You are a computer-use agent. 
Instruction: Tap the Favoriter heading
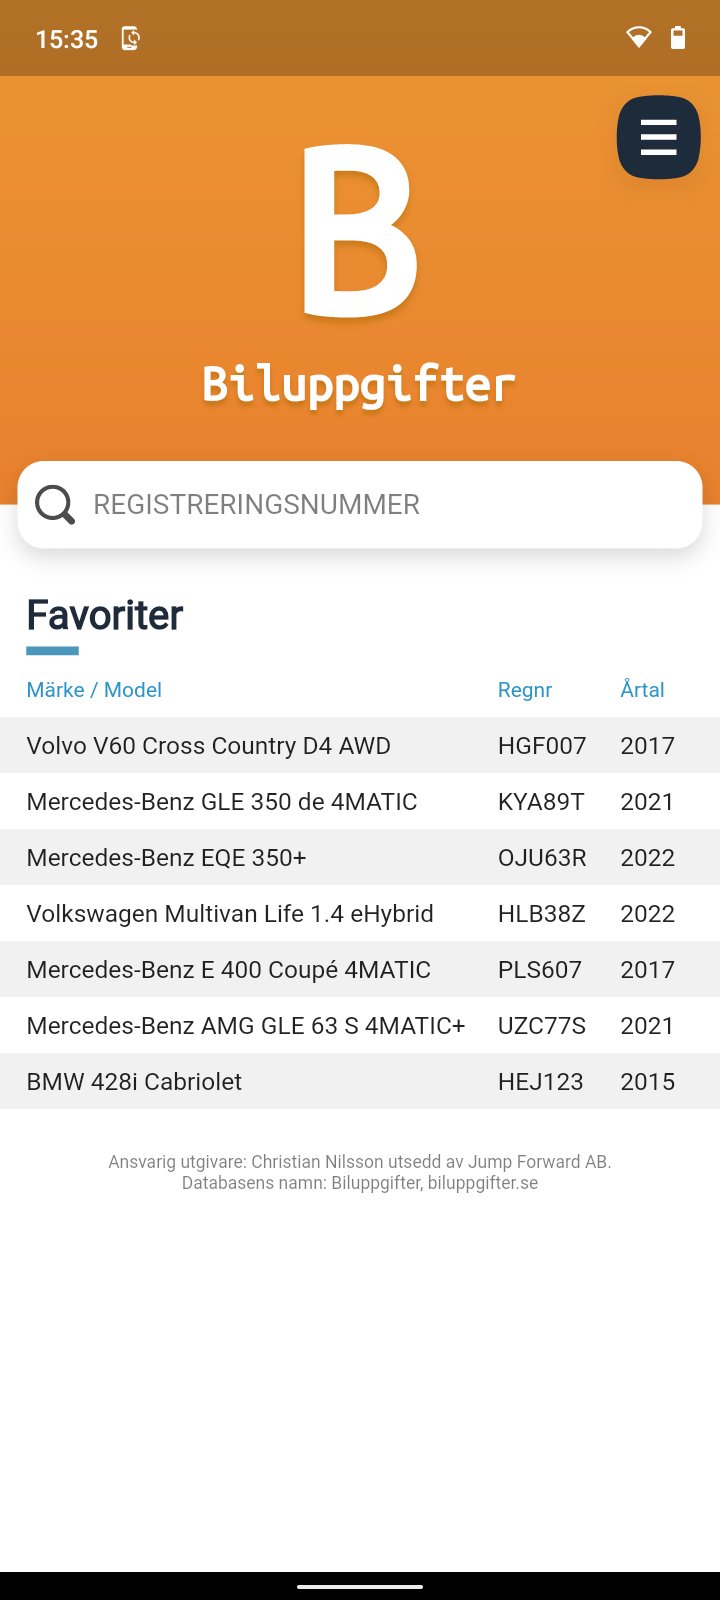(x=105, y=616)
